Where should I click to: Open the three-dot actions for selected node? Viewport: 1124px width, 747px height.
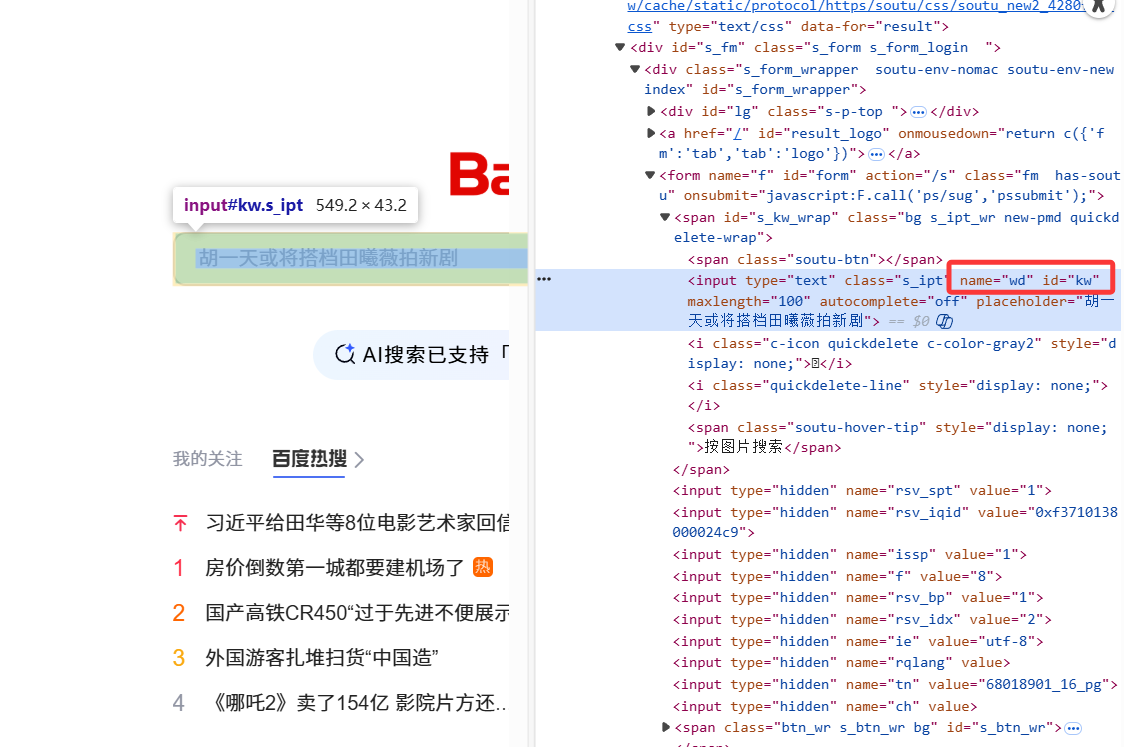click(544, 279)
